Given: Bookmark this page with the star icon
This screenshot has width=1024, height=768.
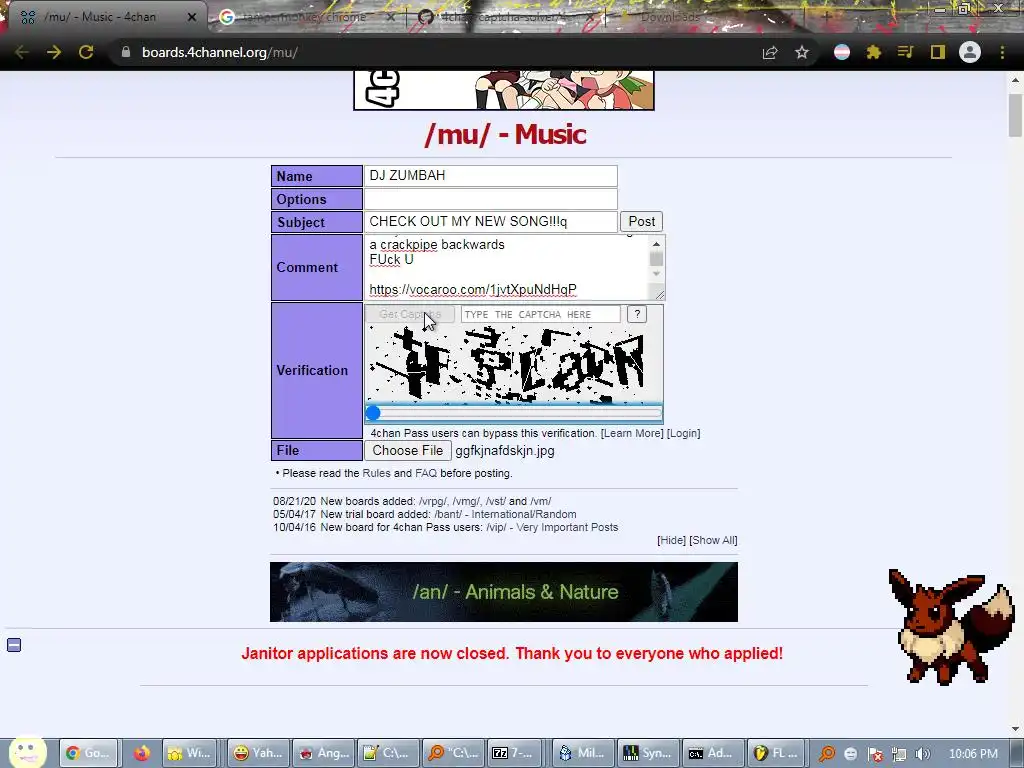Looking at the screenshot, I should [802, 52].
